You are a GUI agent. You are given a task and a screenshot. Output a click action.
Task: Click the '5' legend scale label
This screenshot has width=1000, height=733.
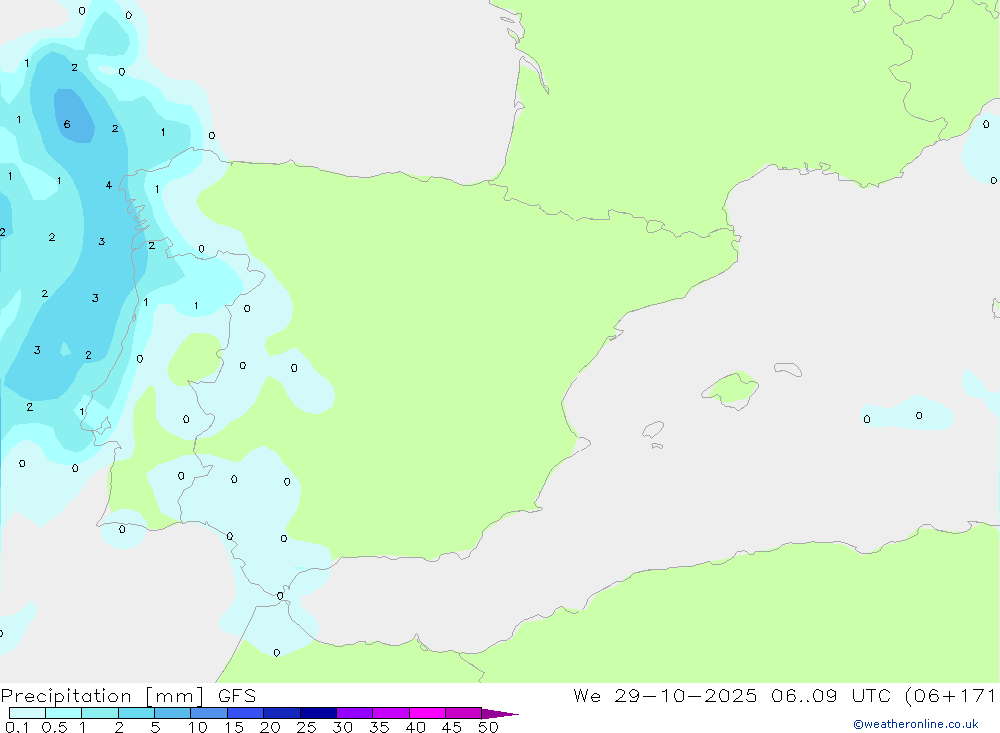155,727
